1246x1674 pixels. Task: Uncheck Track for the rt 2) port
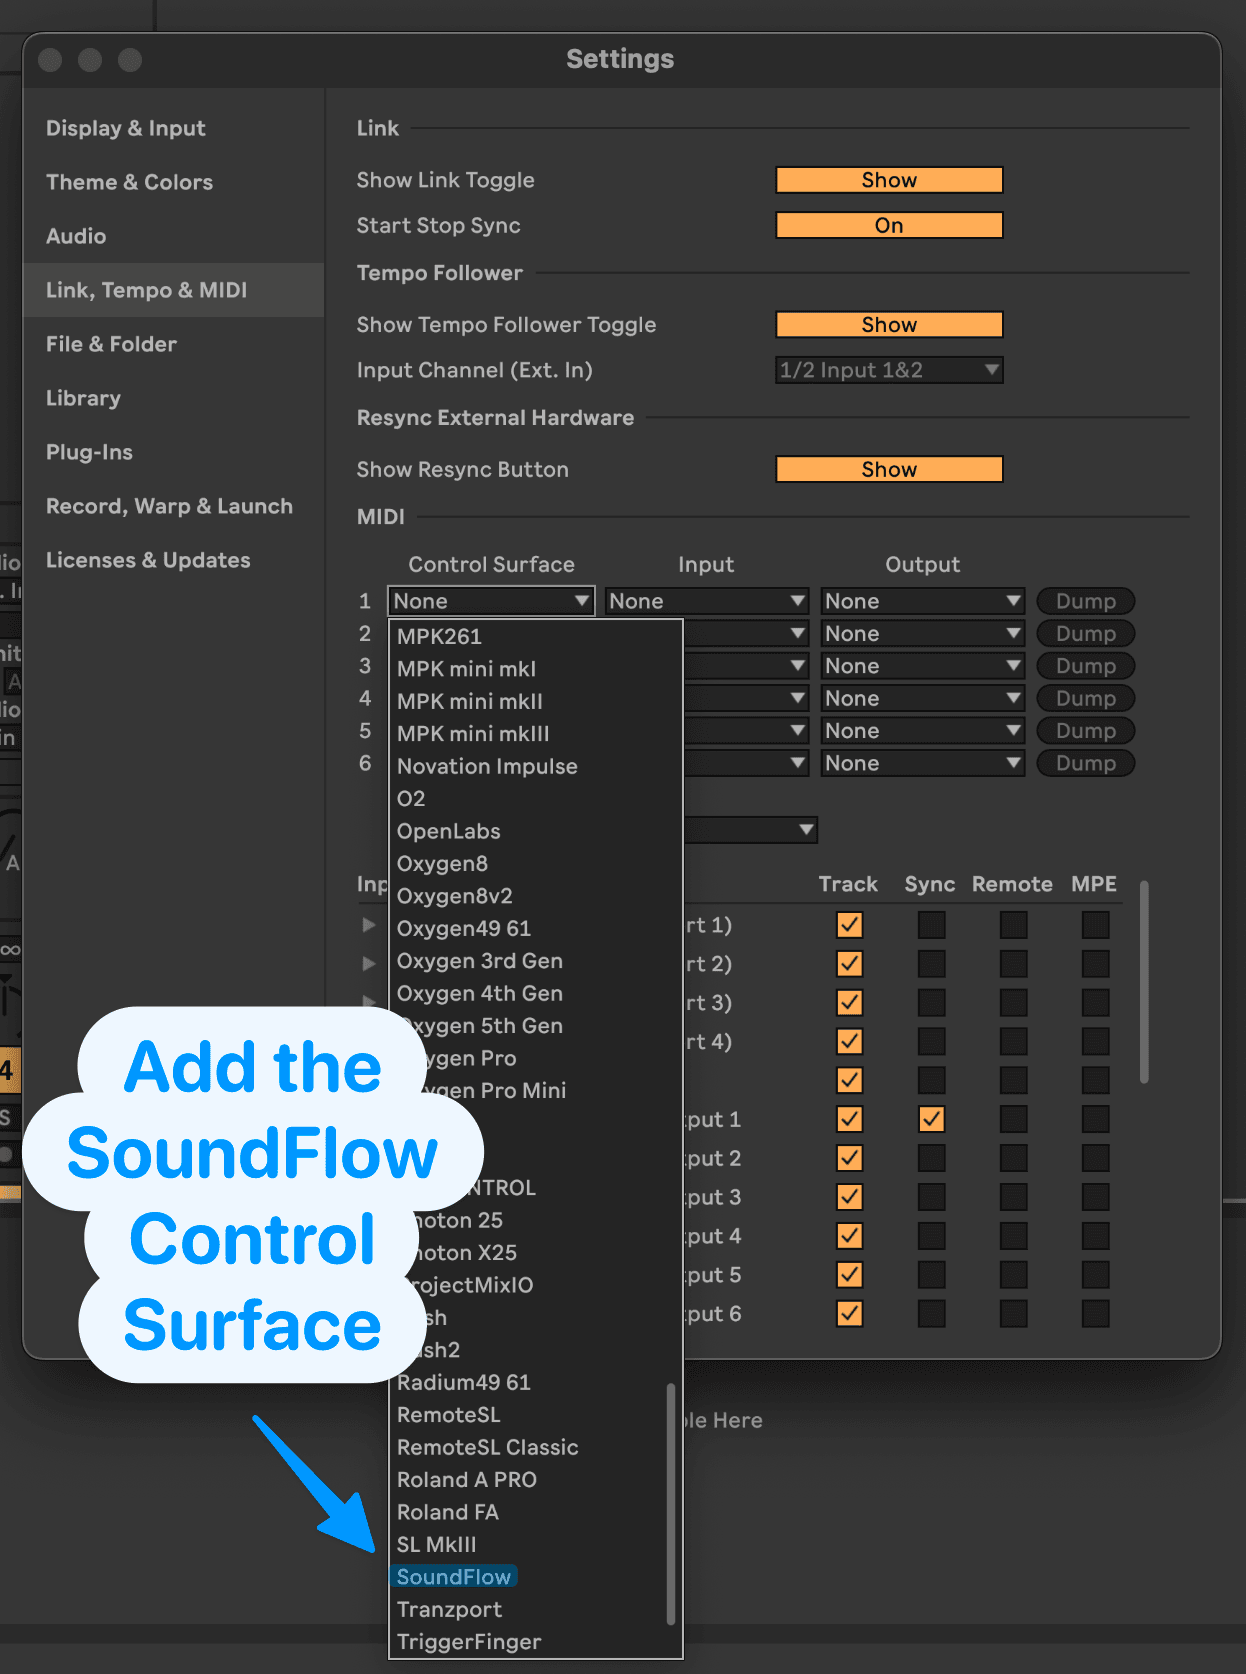[x=849, y=964]
